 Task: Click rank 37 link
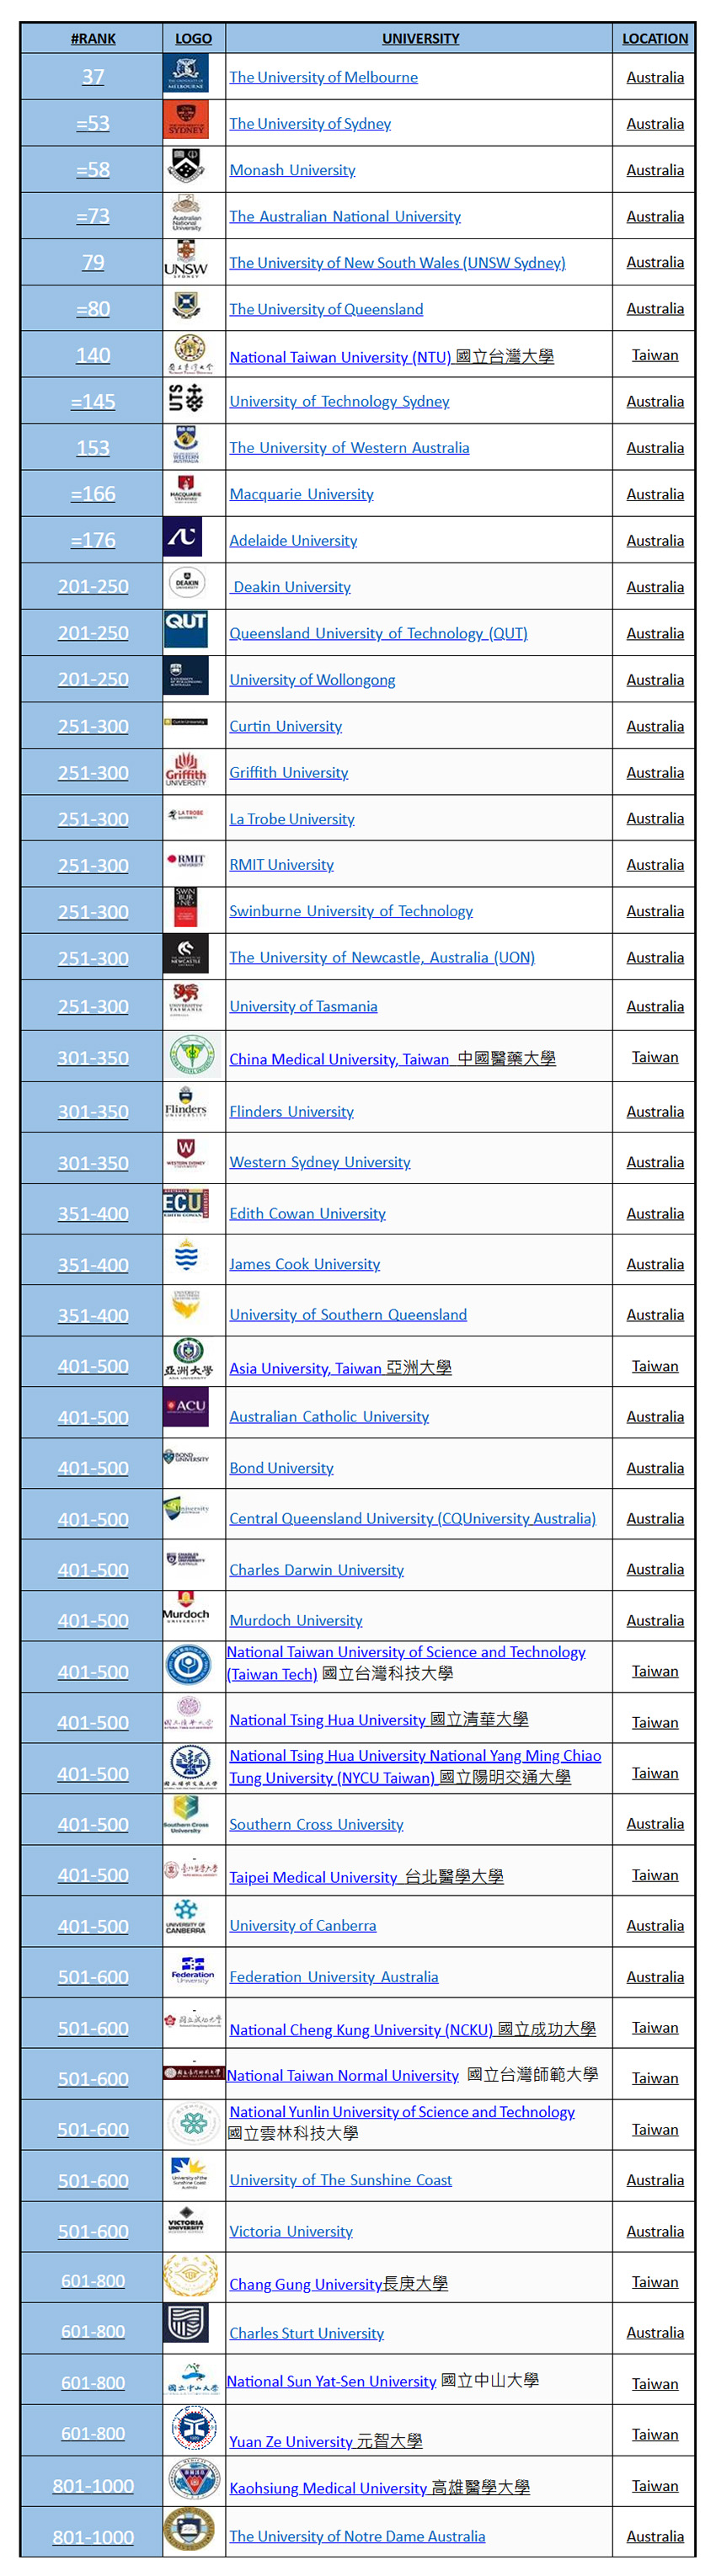pyautogui.click(x=93, y=77)
